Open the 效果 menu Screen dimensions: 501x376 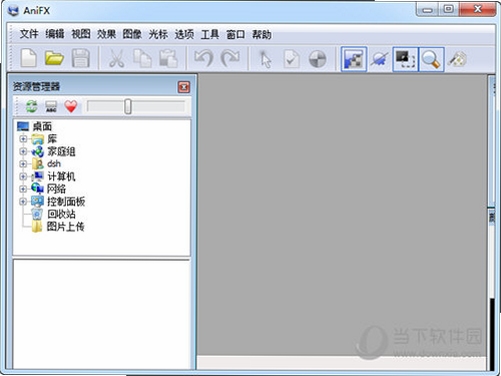pos(107,34)
